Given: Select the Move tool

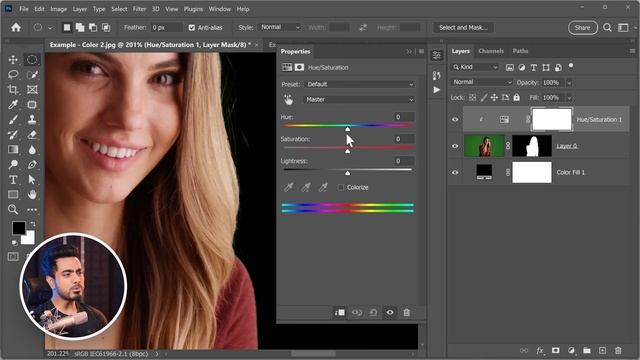Looking at the screenshot, I should tap(13, 60).
